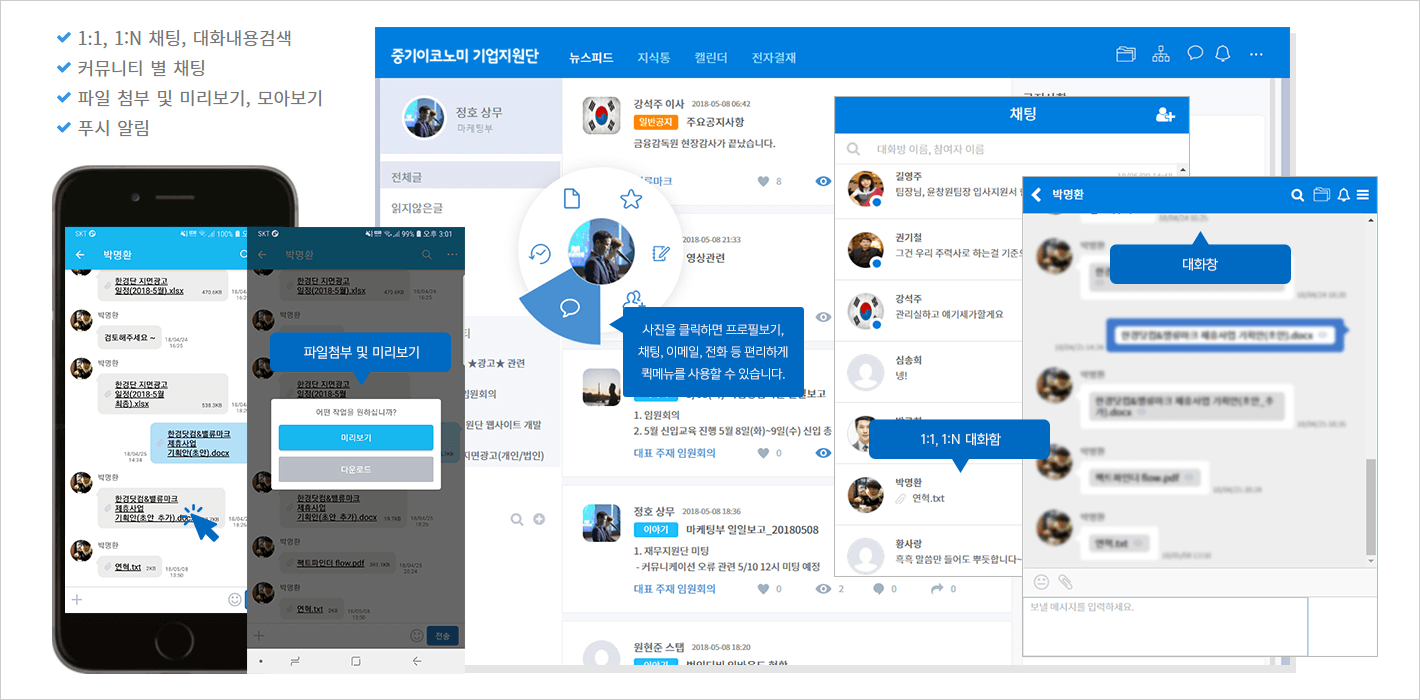
Task: Open the notification bell in the top navigation bar
Action: coord(1222,54)
